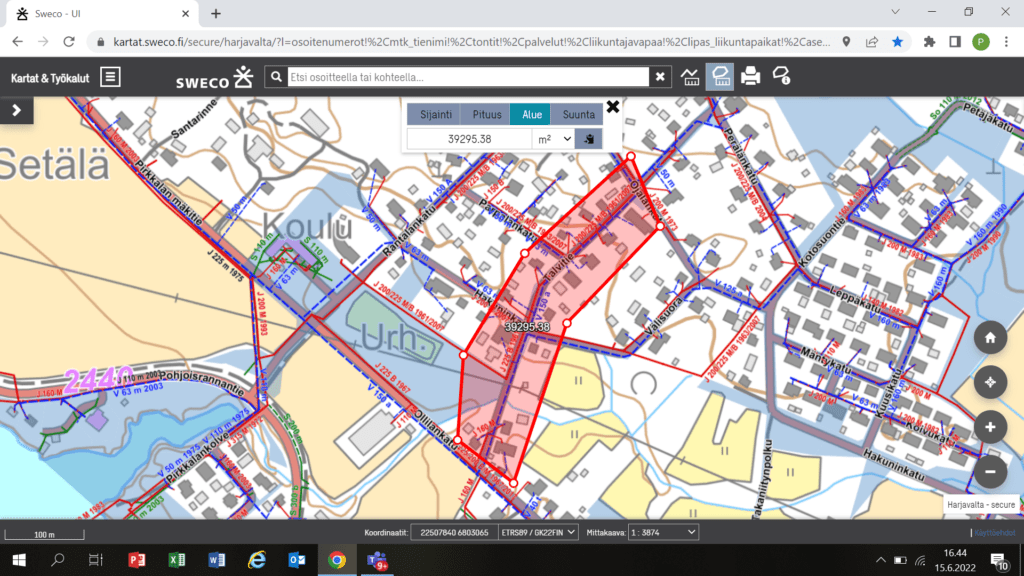
Task: Click the 39295.38 label on the polygon
Action: click(x=527, y=327)
